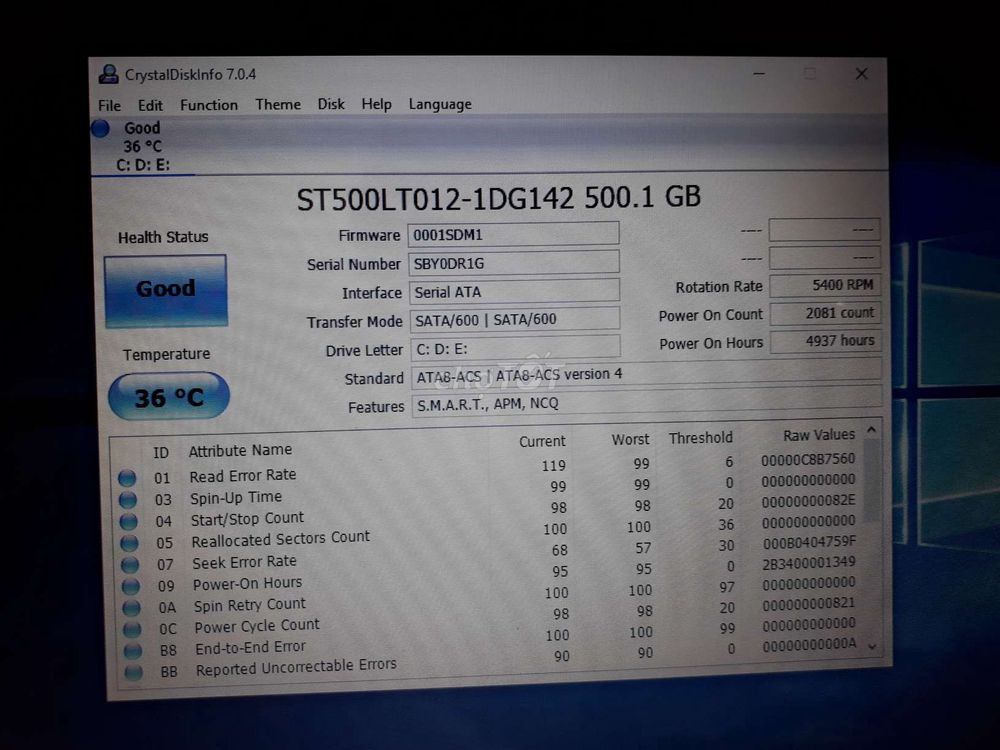
Task: Select the Spin Retry Count row name
Action: (x=249, y=605)
